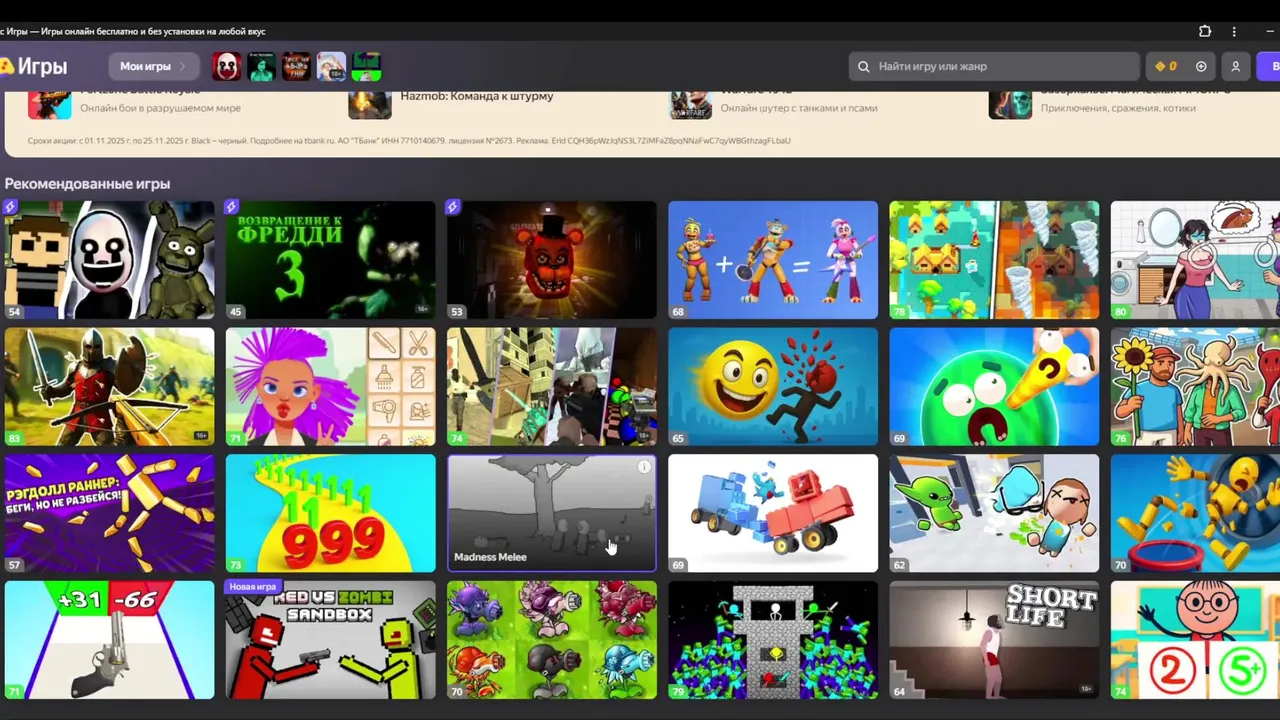Open the stickman tower defense game rated 79
This screenshot has width=1280, height=720.
(773, 640)
